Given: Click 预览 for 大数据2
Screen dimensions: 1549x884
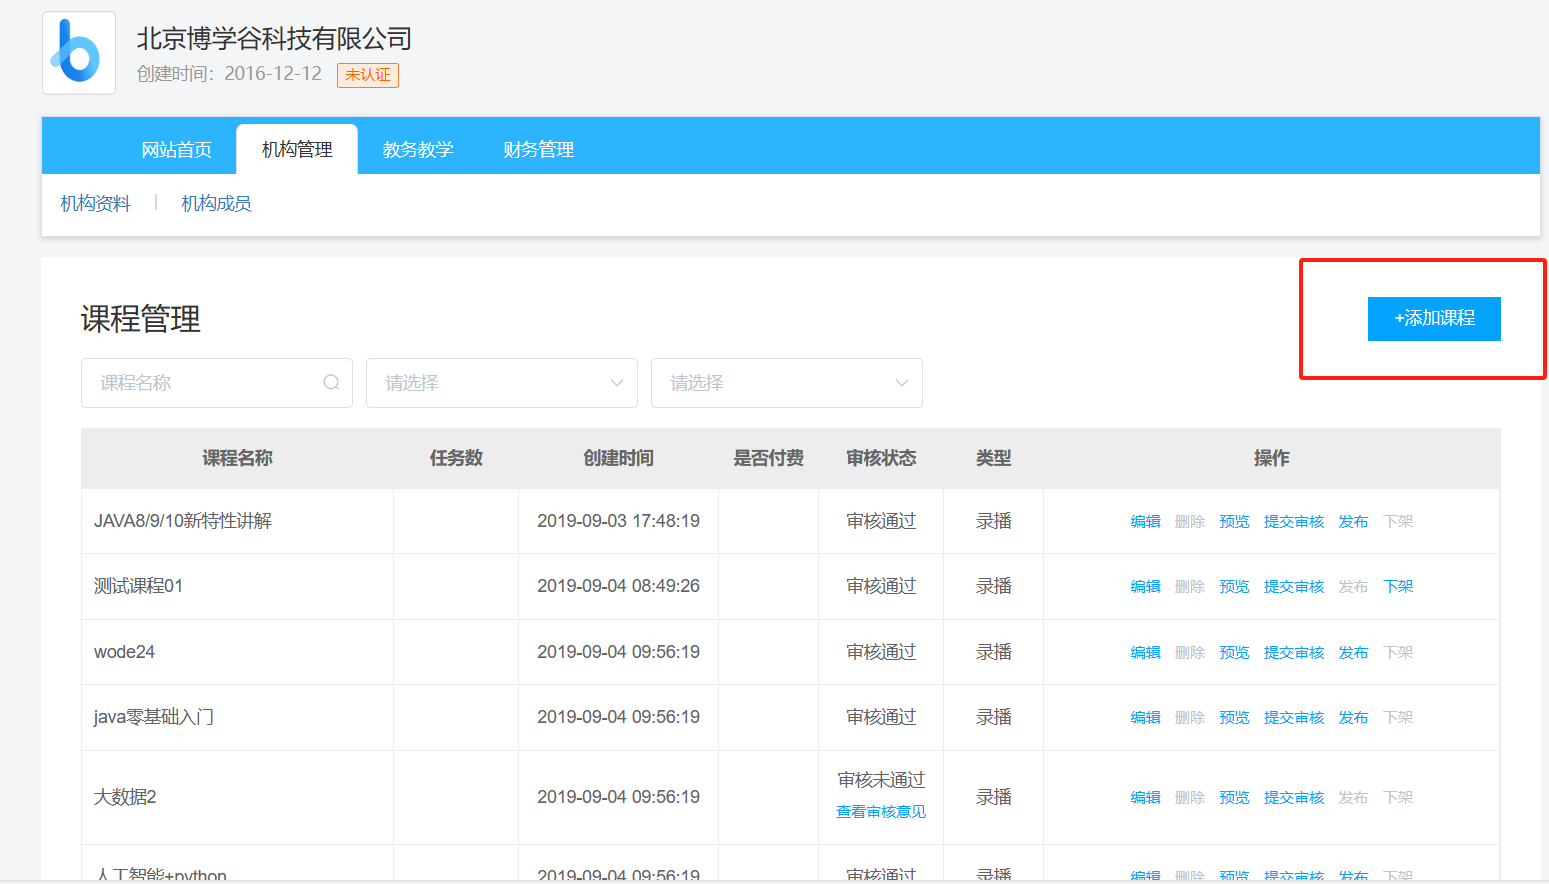Looking at the screenshot, I should coord(1235,798).
